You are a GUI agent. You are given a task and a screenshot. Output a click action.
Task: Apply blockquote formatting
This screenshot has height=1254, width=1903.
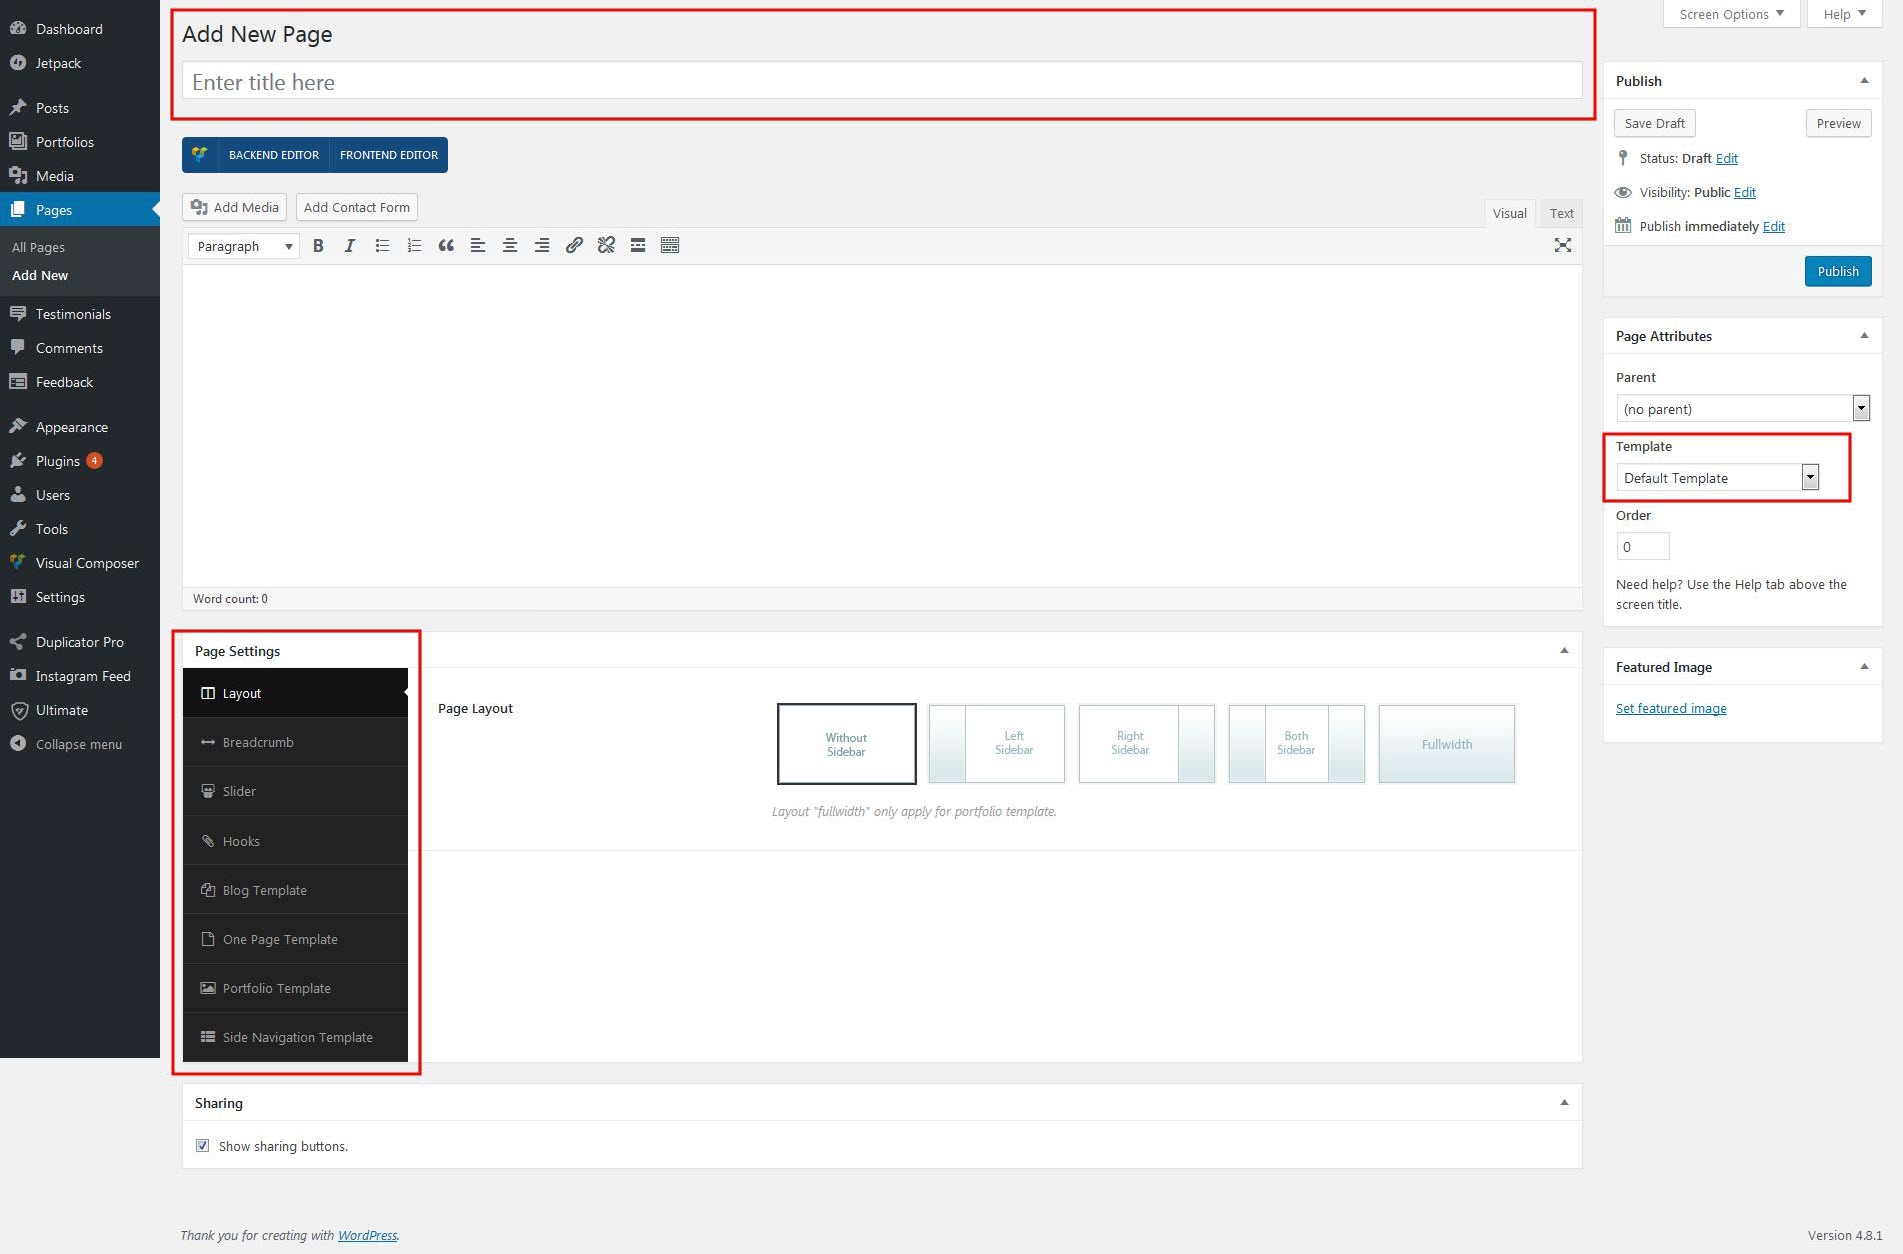pos(446,246)
